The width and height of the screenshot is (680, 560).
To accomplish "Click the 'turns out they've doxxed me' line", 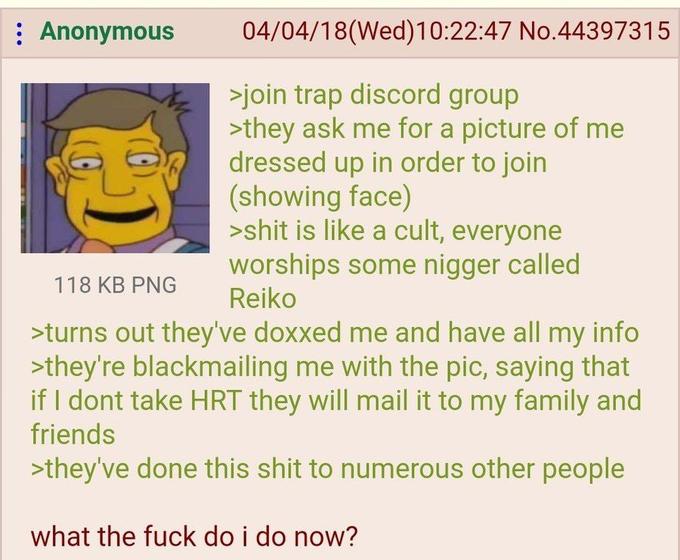I will (x=335, y=333).
